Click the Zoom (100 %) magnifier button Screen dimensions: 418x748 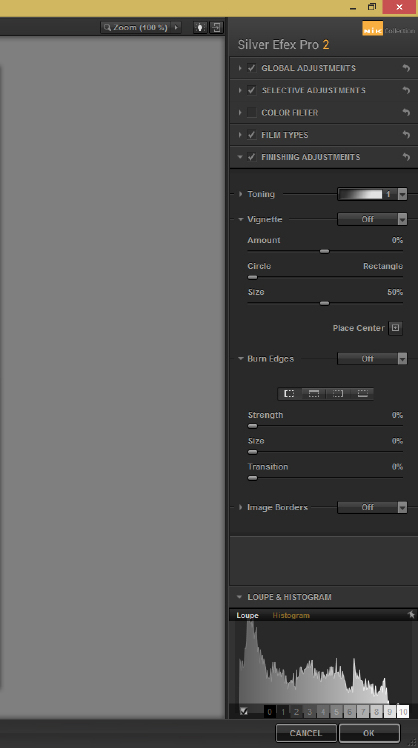point(135,27)
